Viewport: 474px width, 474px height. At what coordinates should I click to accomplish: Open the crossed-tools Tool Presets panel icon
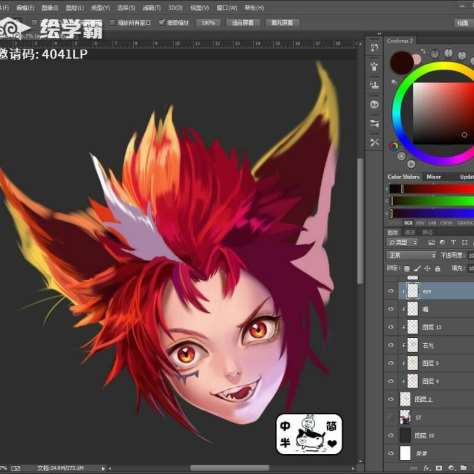pyautogui.click(x=374, y=143)
